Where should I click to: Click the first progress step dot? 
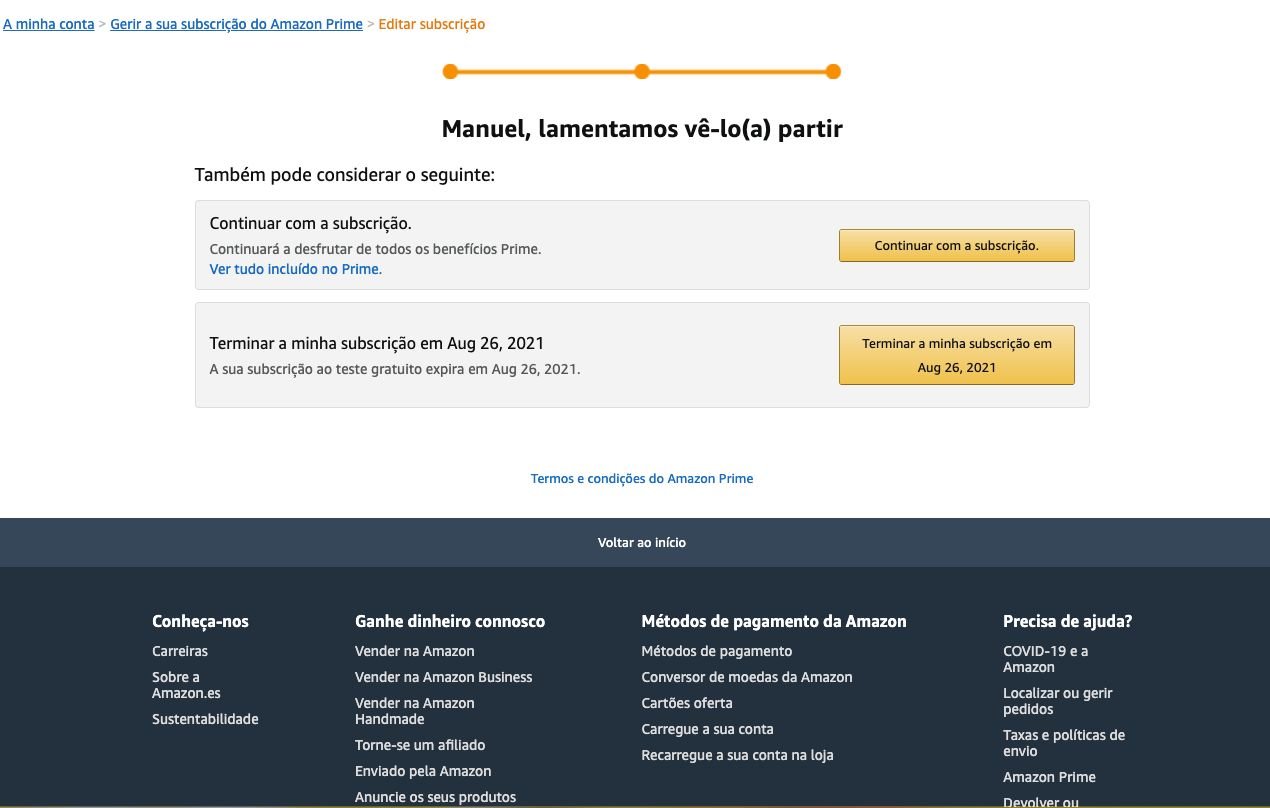click(x=450, y=71)
